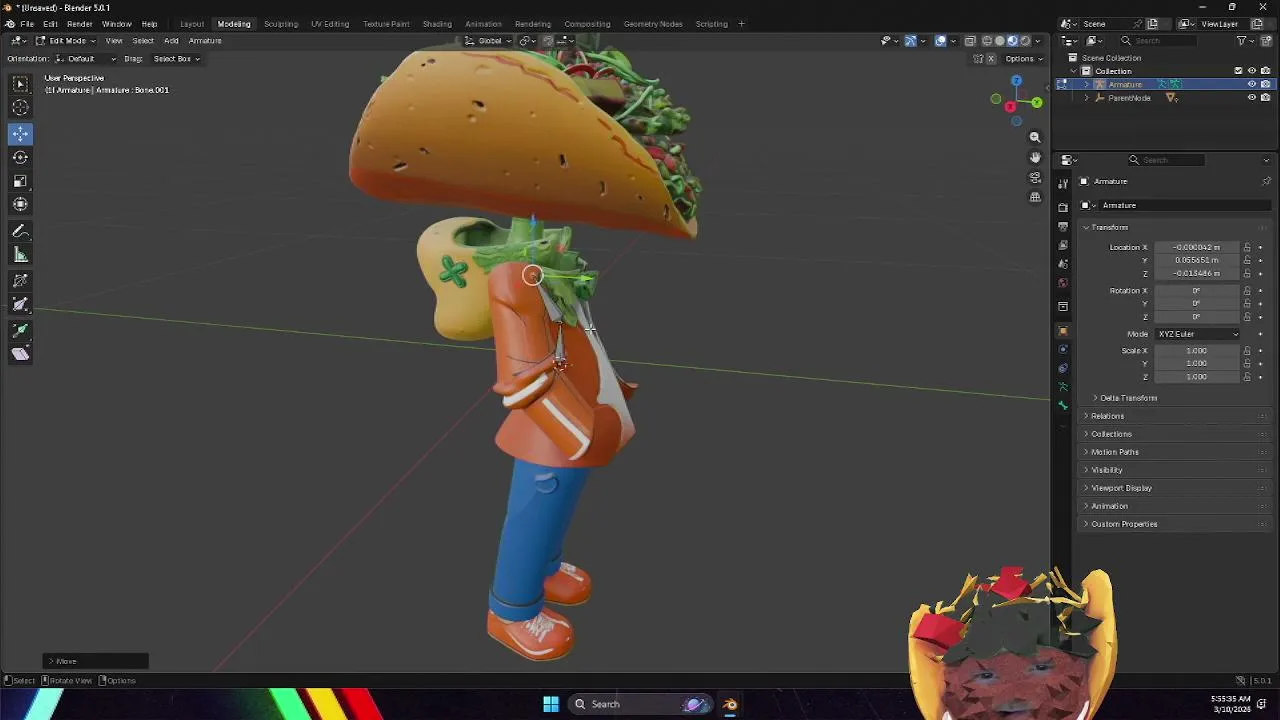1280x720 pixels.
Task: Open the rotation Mode XYZ Euler dropdown
Action: click(1198, 334)
